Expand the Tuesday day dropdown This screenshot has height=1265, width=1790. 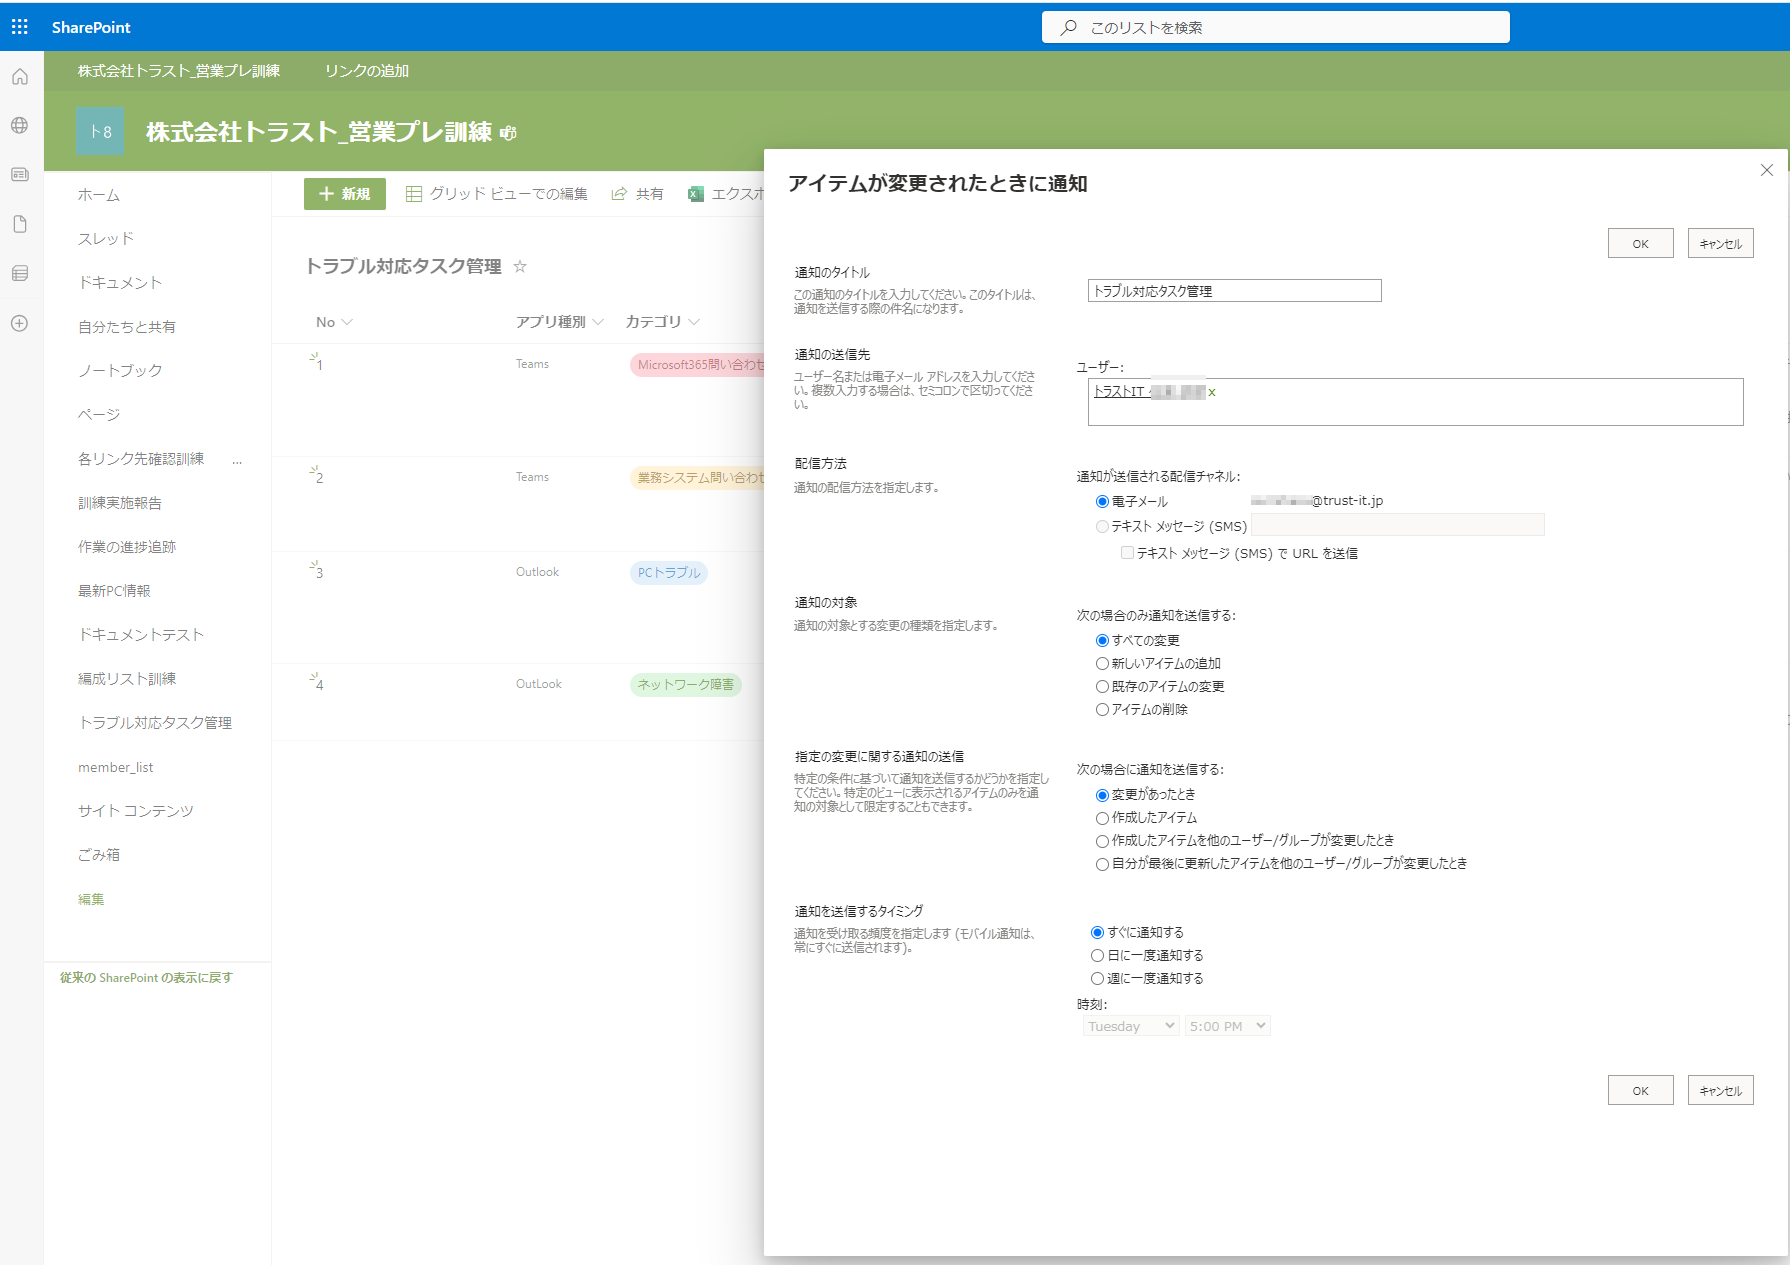click(1130, 1026)
